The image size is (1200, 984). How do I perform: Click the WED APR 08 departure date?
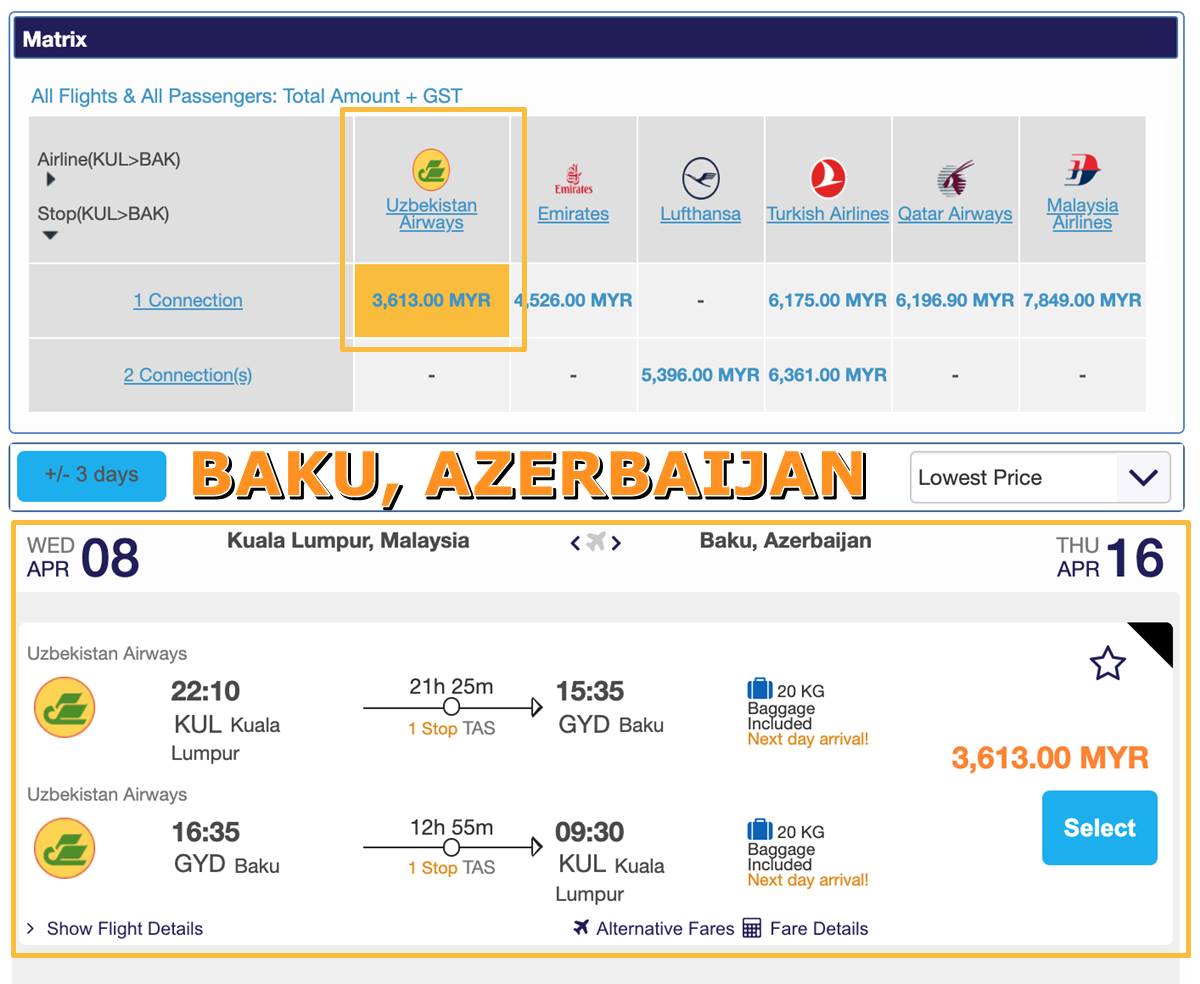coord(83,558)
